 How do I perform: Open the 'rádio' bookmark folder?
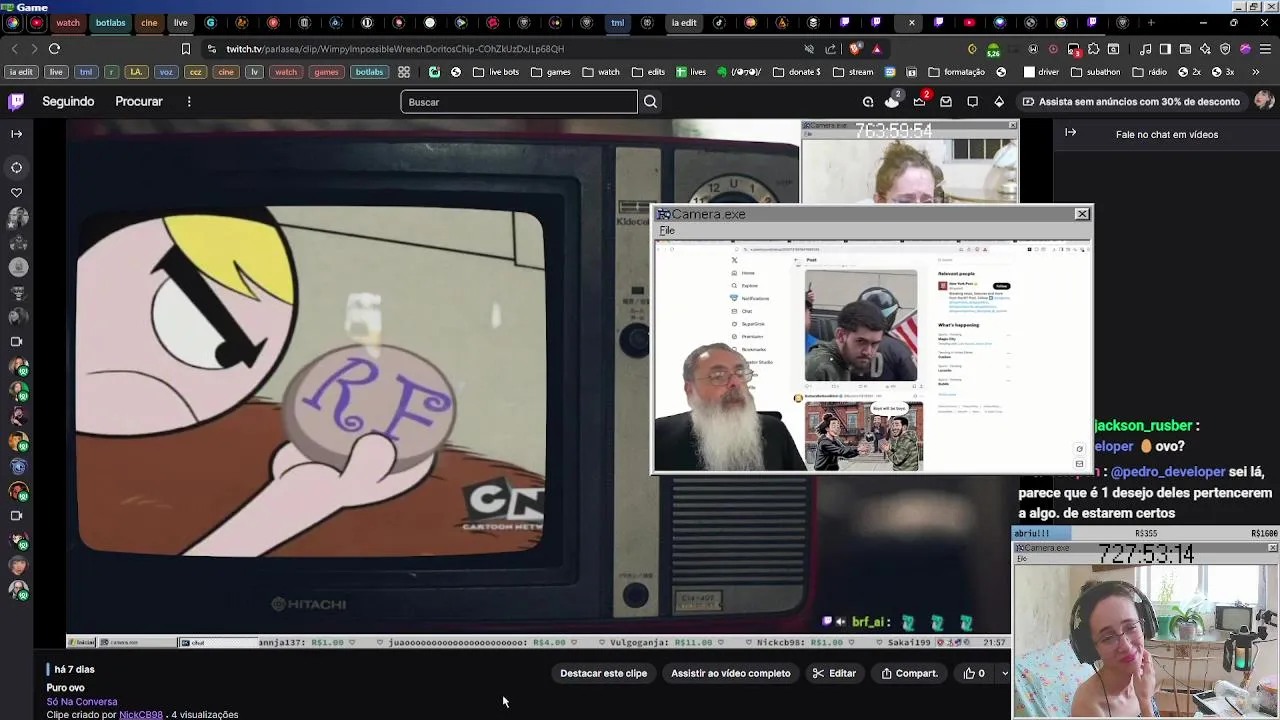[x=1150, y=72]
